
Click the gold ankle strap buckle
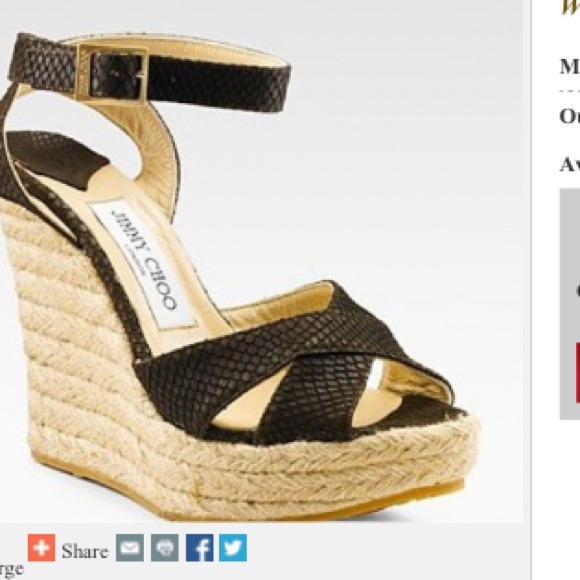(112, 73)
